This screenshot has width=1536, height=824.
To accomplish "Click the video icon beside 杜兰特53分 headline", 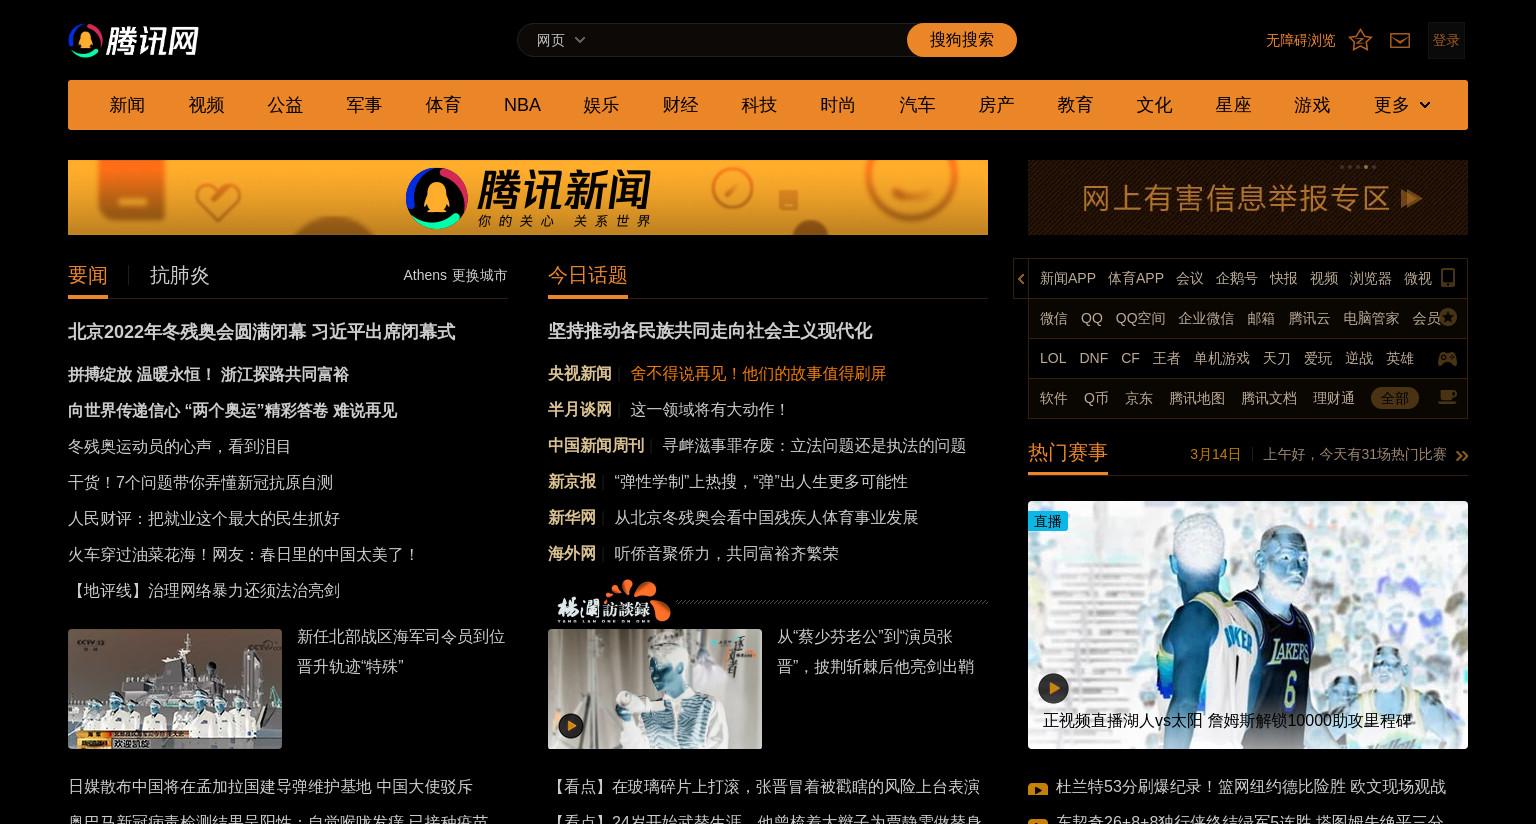I will [1038, 789].
